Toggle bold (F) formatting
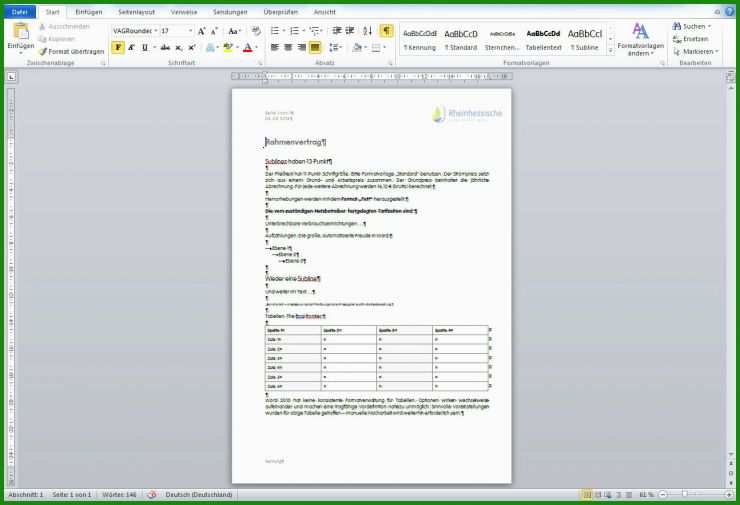Image resolution: width=740 pixels, height=505 pixels. (x=118, y=48)
